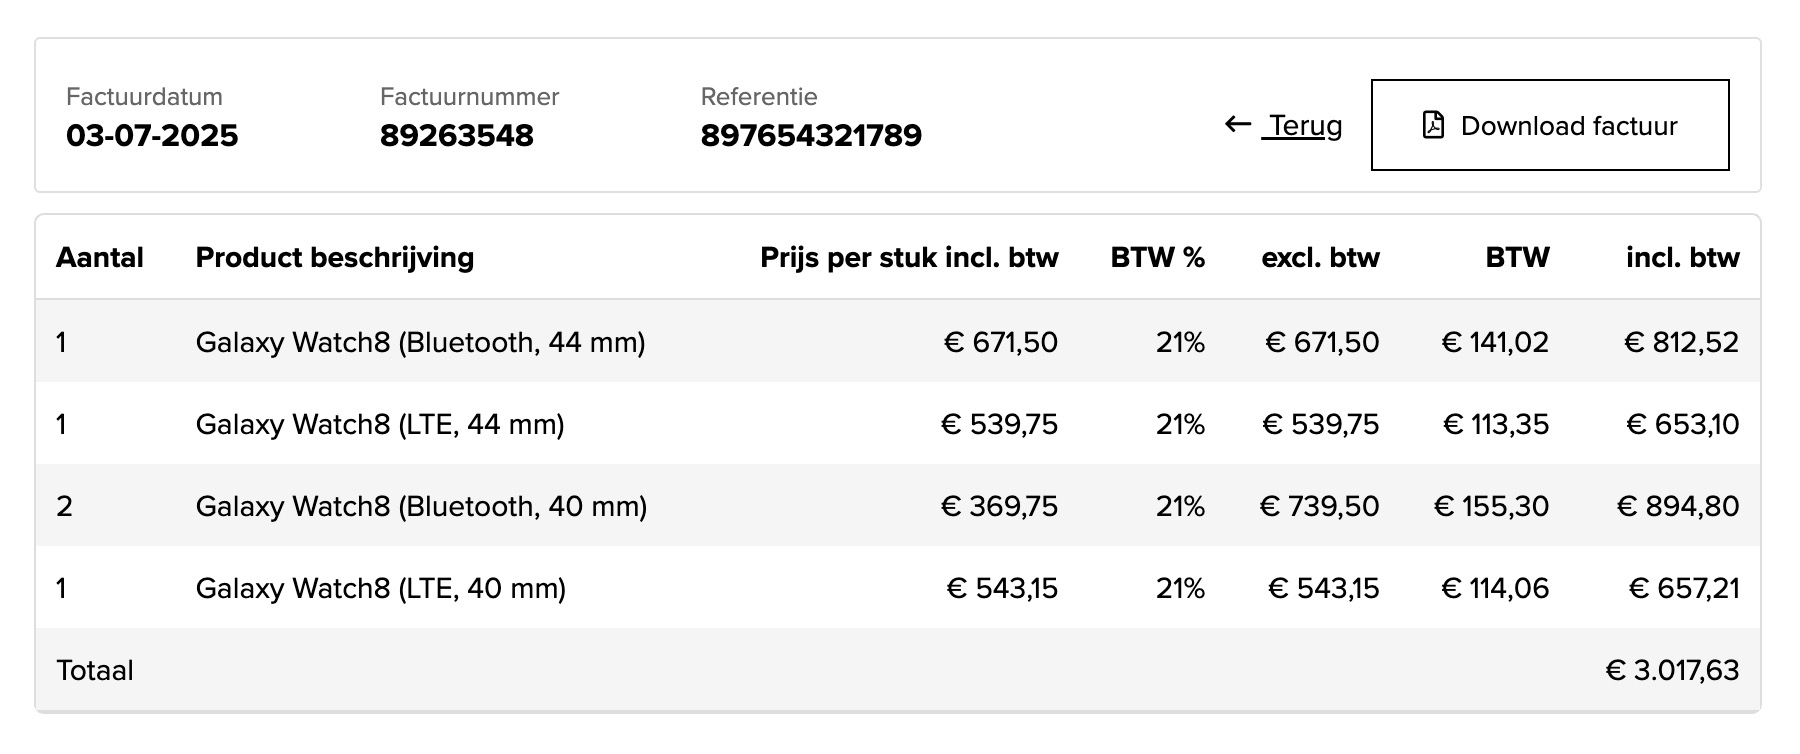The image size is (1800, 754).
Task: Click the invoice number 89263548
Action: (x=456, y=135)
